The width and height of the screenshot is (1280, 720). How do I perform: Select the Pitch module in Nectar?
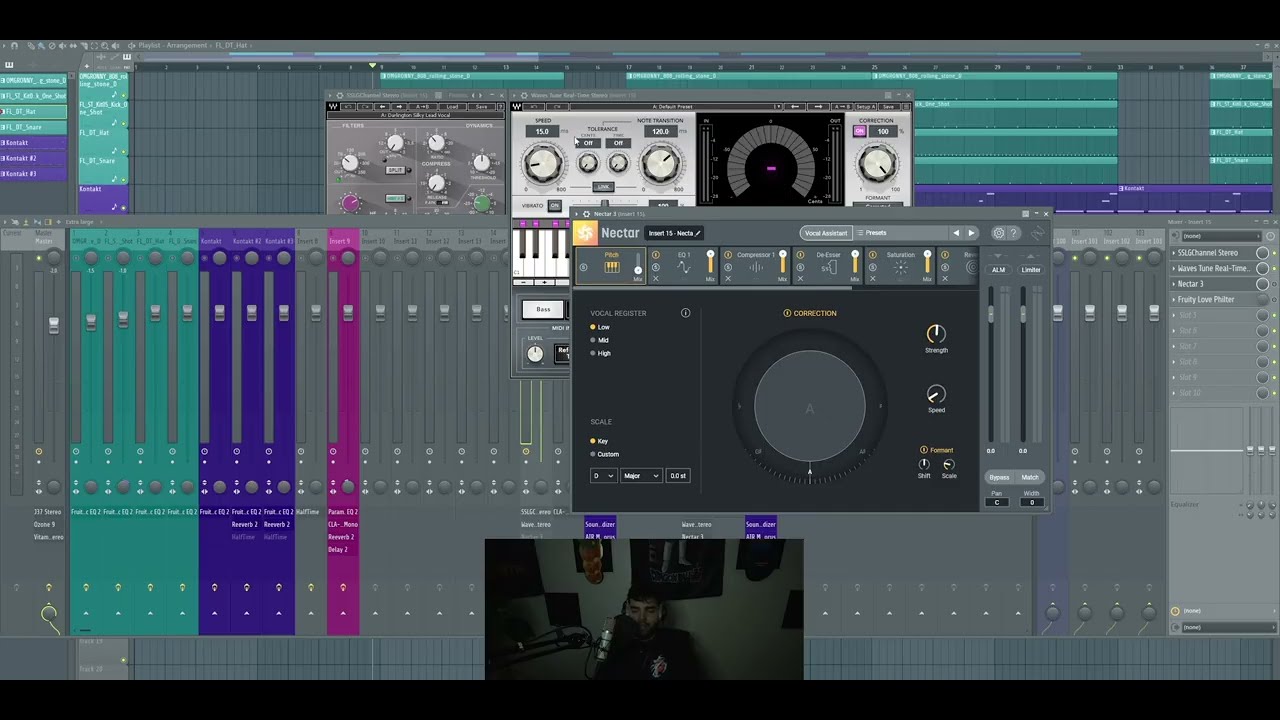(x=611, y=266)
